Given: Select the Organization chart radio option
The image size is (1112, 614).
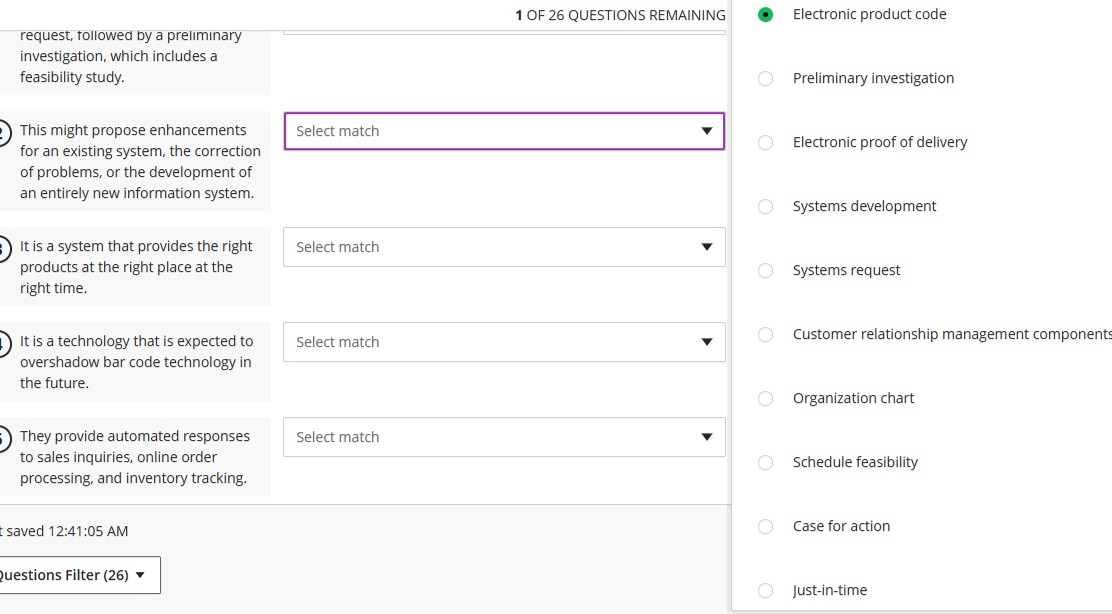Looking at the screenshot, I should (765, 398).
